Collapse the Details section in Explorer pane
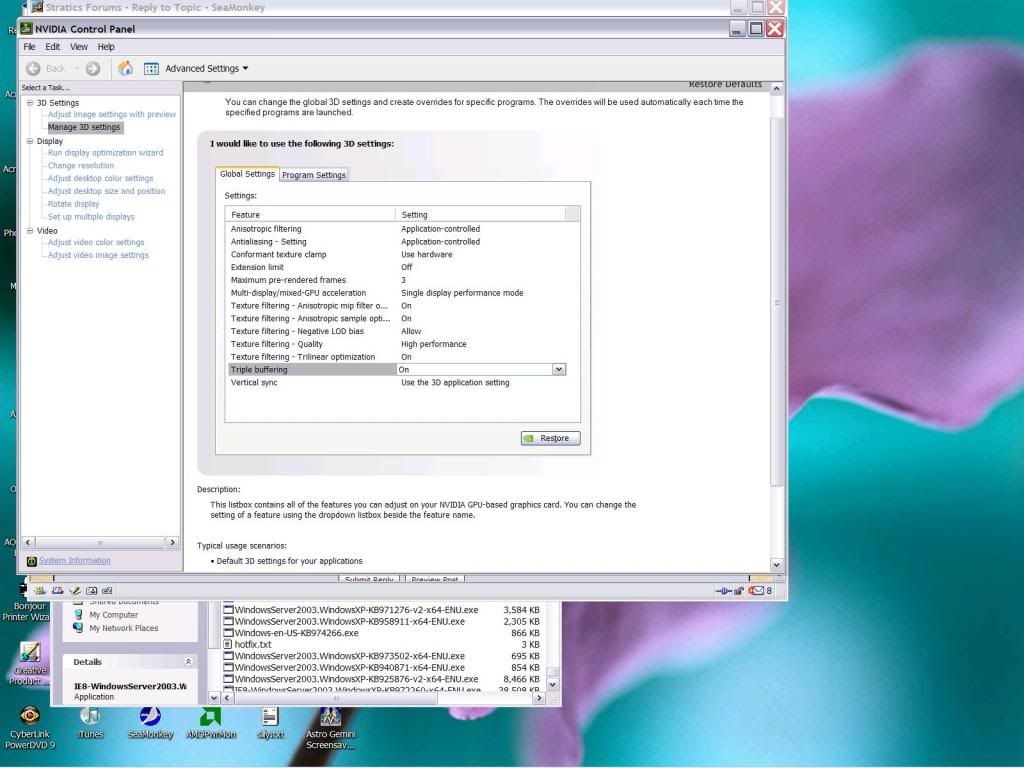Screen dimensions: 1024x768 188,662
